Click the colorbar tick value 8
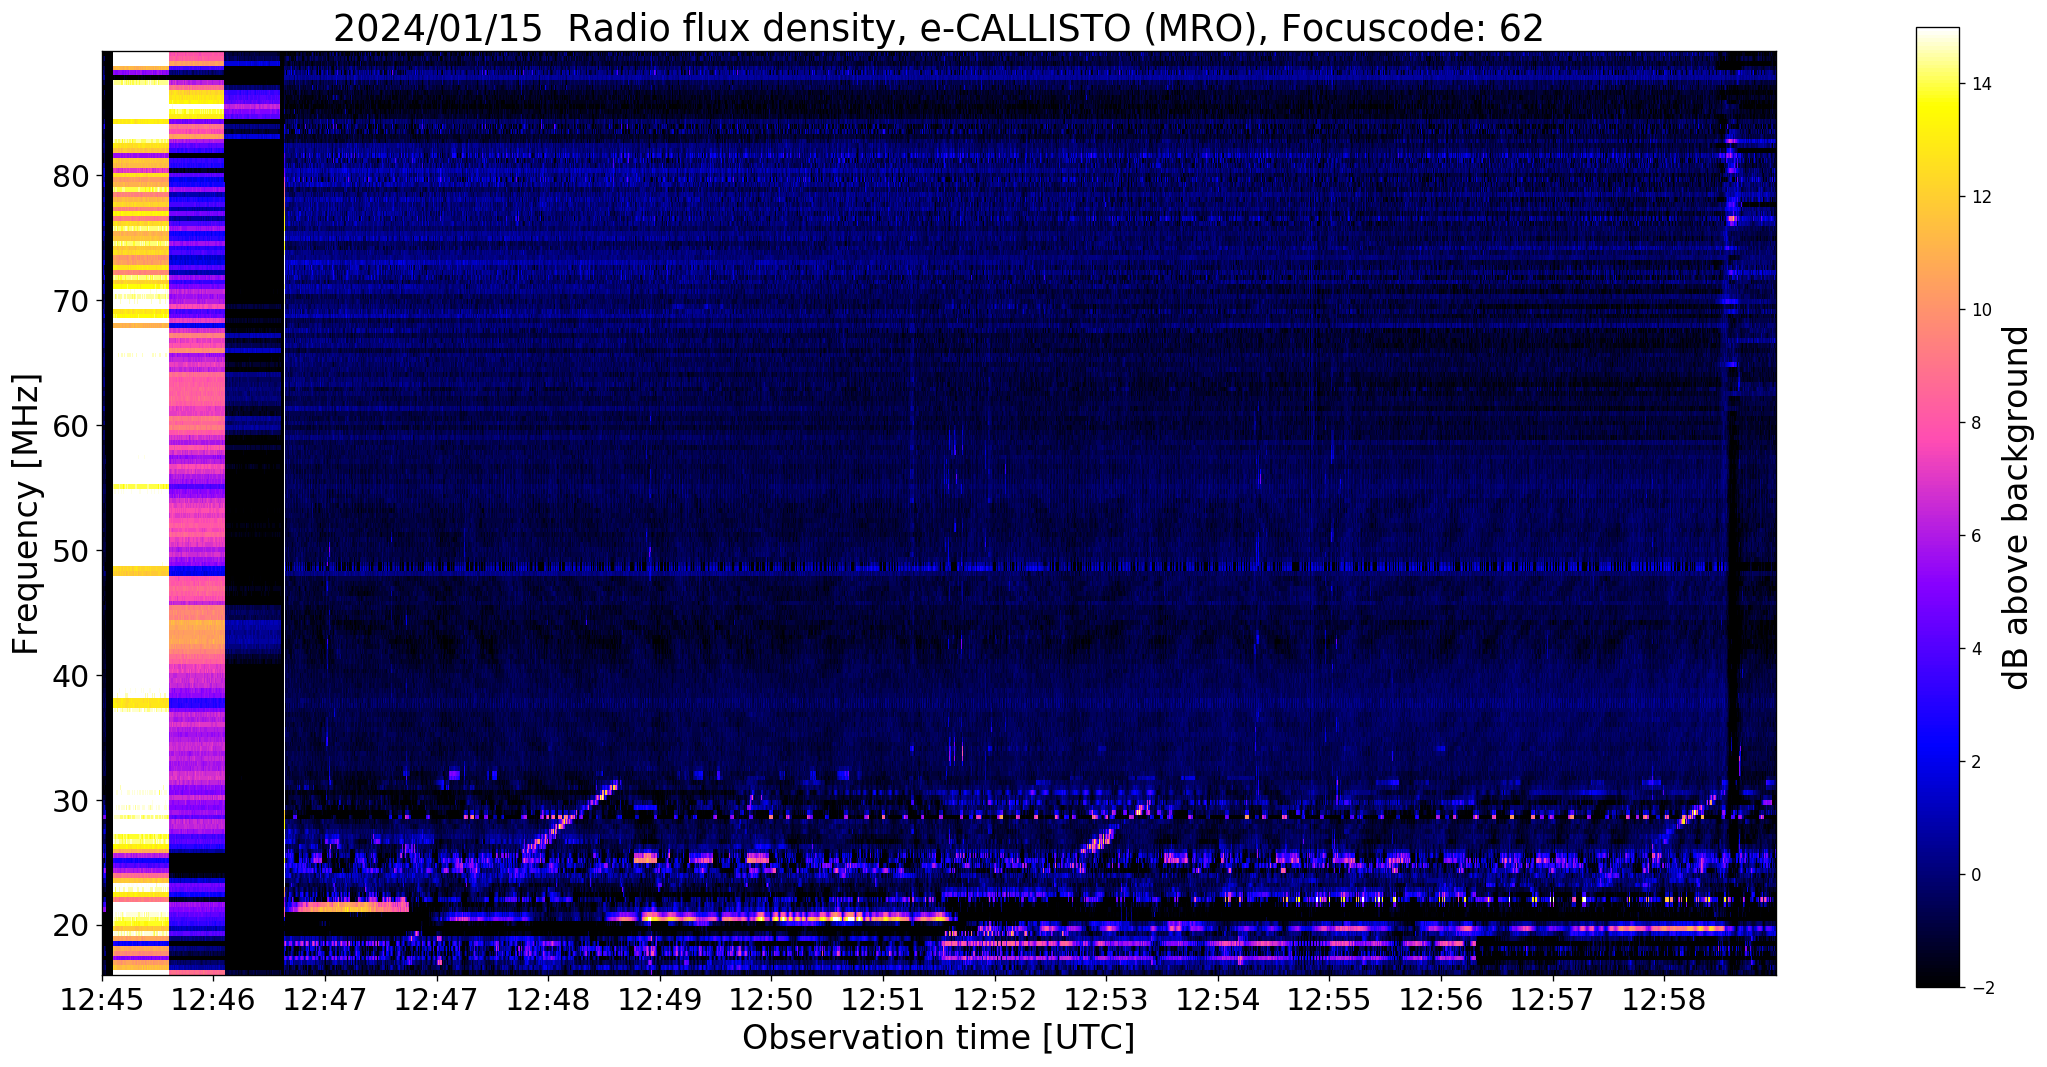The image size is (2047, 1067). pos(1975,423)
